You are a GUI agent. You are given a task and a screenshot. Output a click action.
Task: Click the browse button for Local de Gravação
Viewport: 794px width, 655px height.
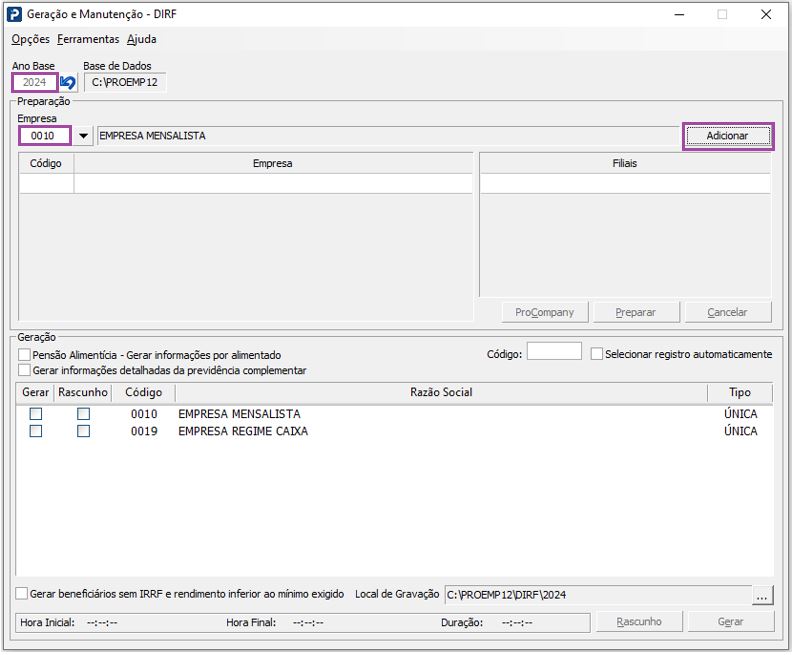(763, 595)
